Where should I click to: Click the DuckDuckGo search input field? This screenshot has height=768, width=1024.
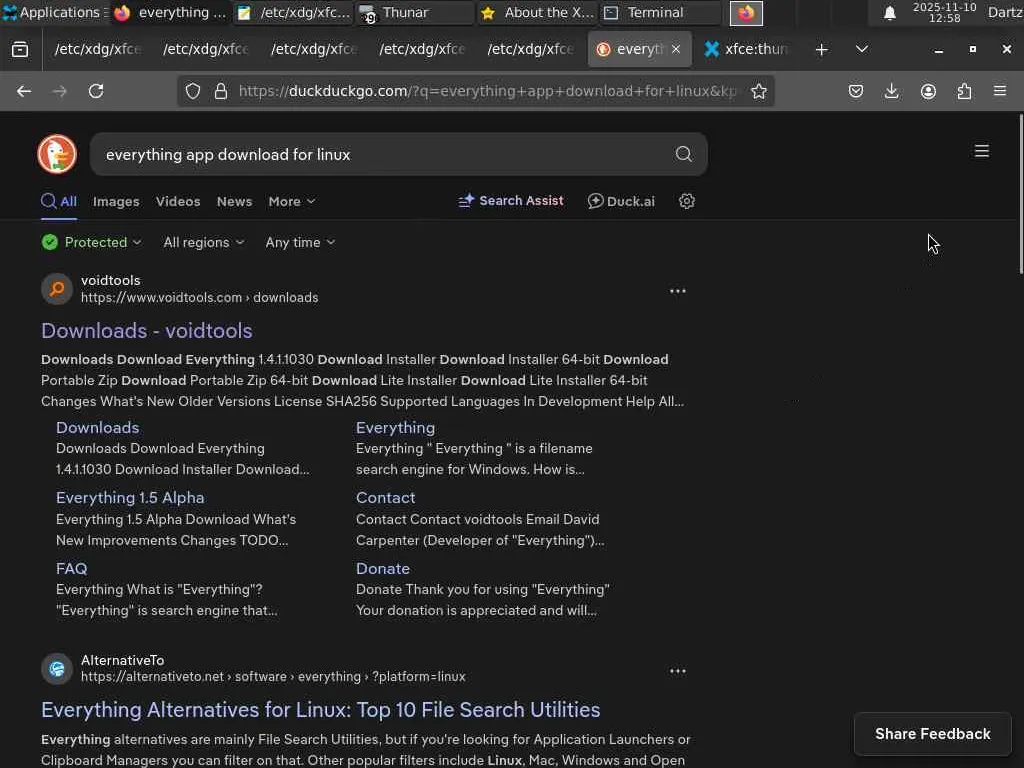pos(380,154)
